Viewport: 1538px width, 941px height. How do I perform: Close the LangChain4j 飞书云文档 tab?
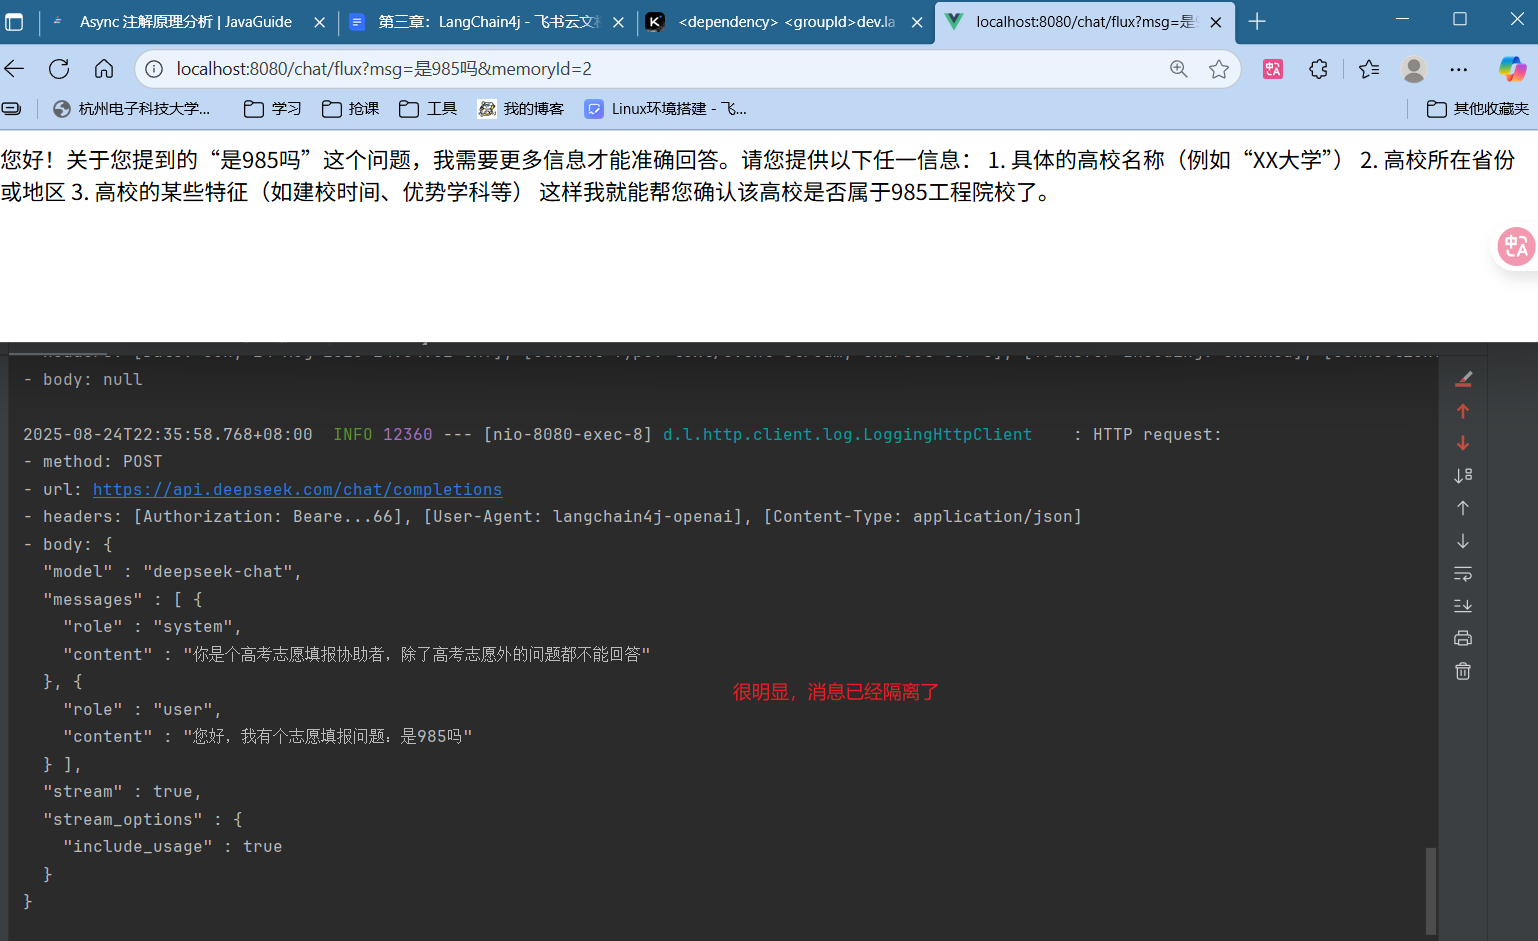coord(618,22)
